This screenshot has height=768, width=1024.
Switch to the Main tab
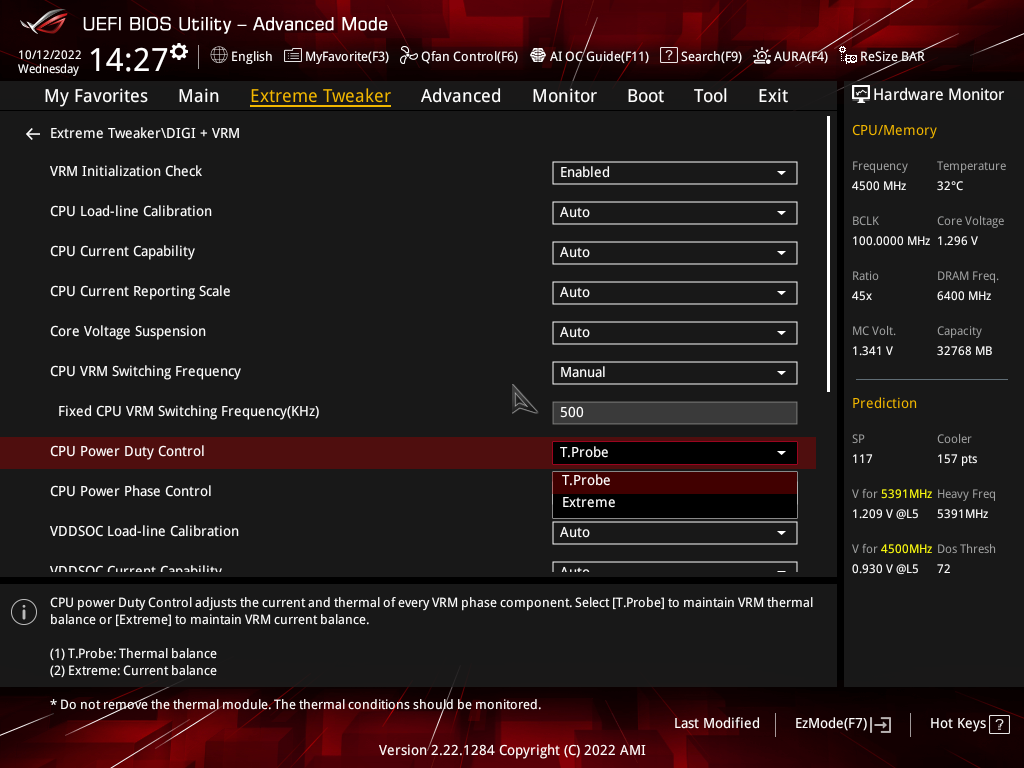[x=199, y=96]
